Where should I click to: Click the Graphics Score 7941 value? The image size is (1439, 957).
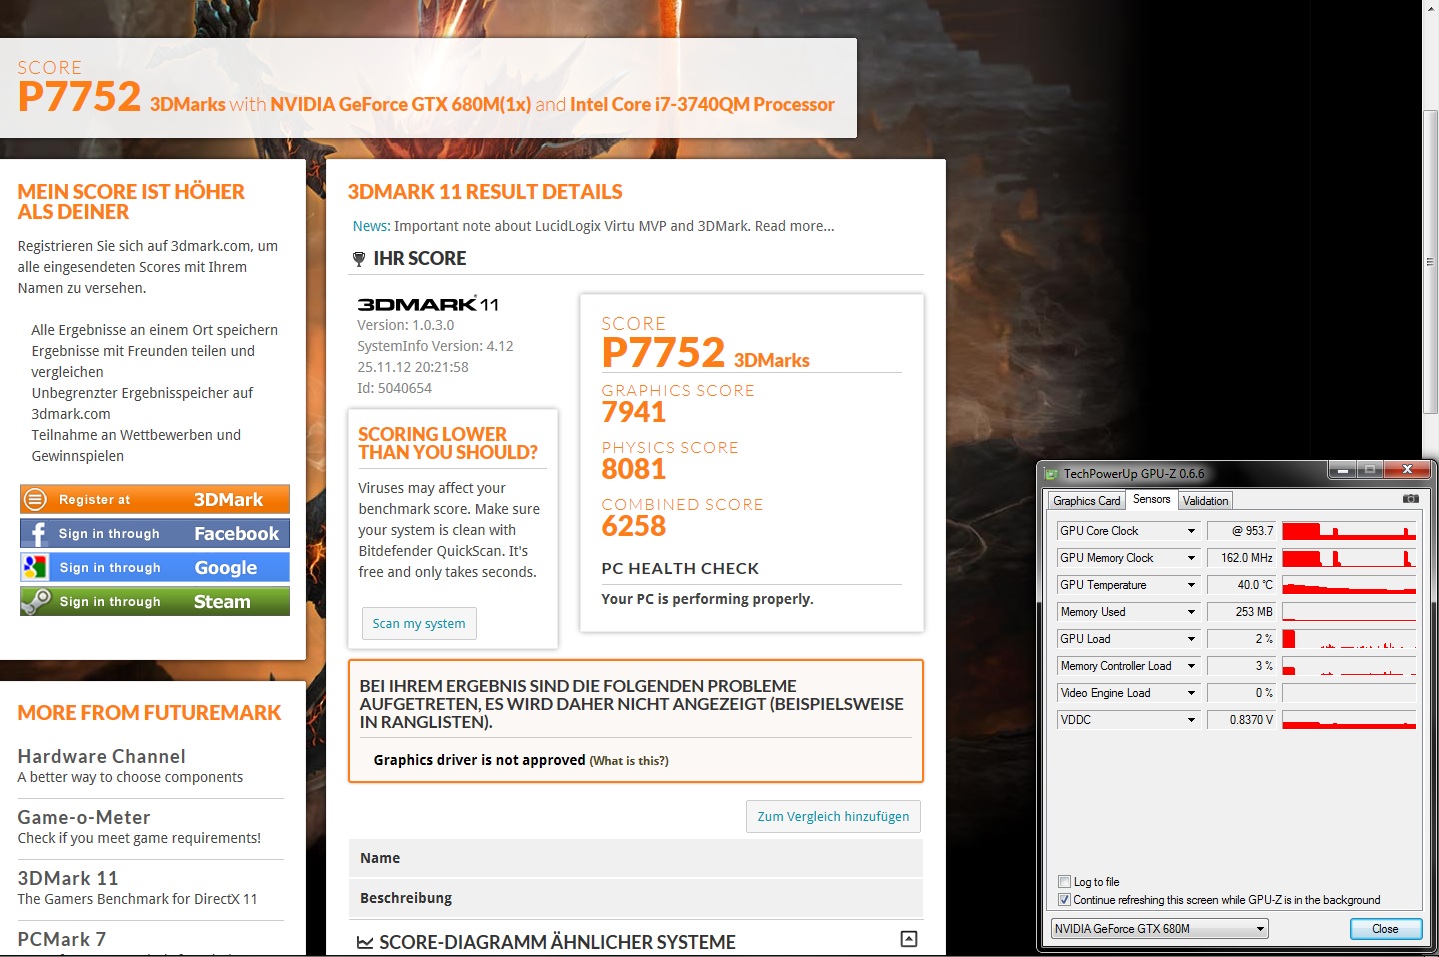(634, 412)
